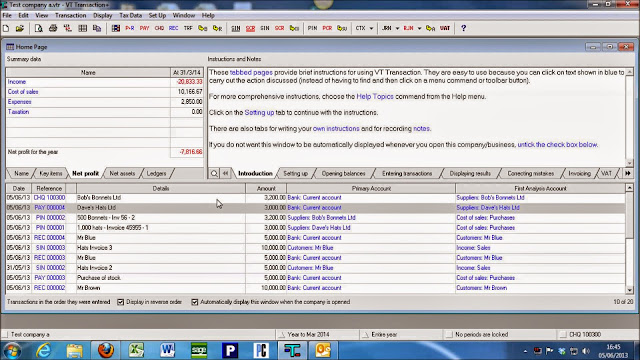Switch to the Ledgers tab

tap(156, 173)
